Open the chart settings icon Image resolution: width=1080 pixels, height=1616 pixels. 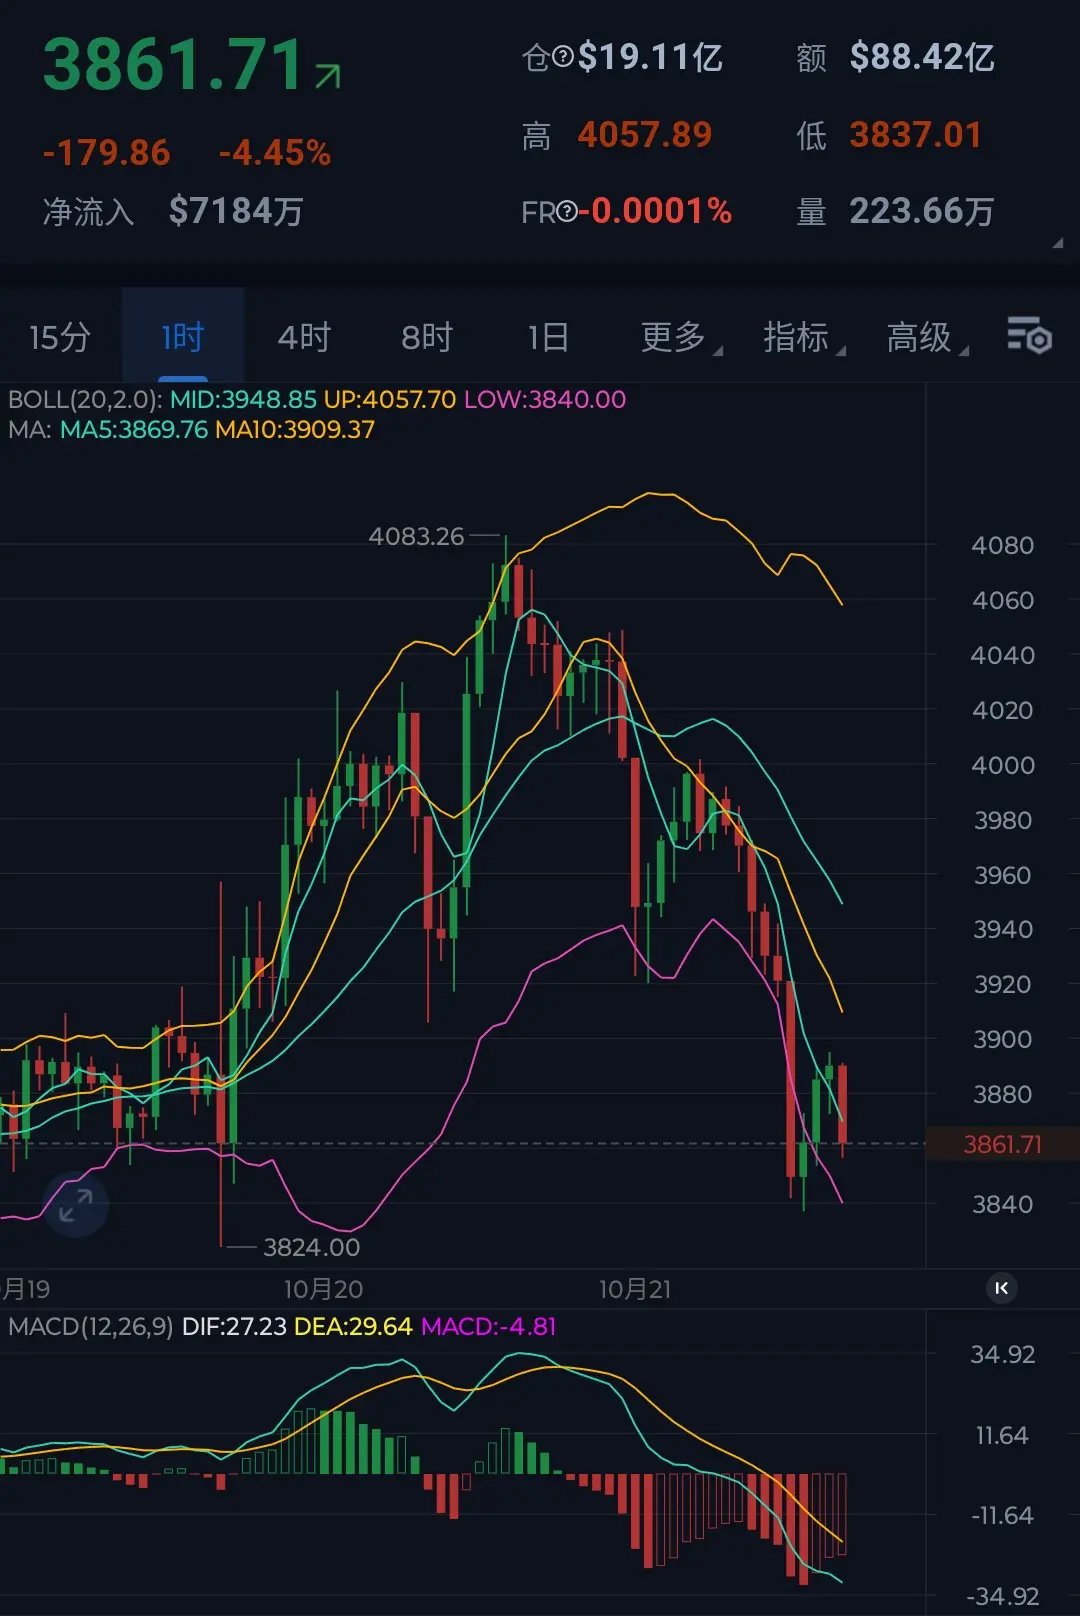click(1029, 336)
